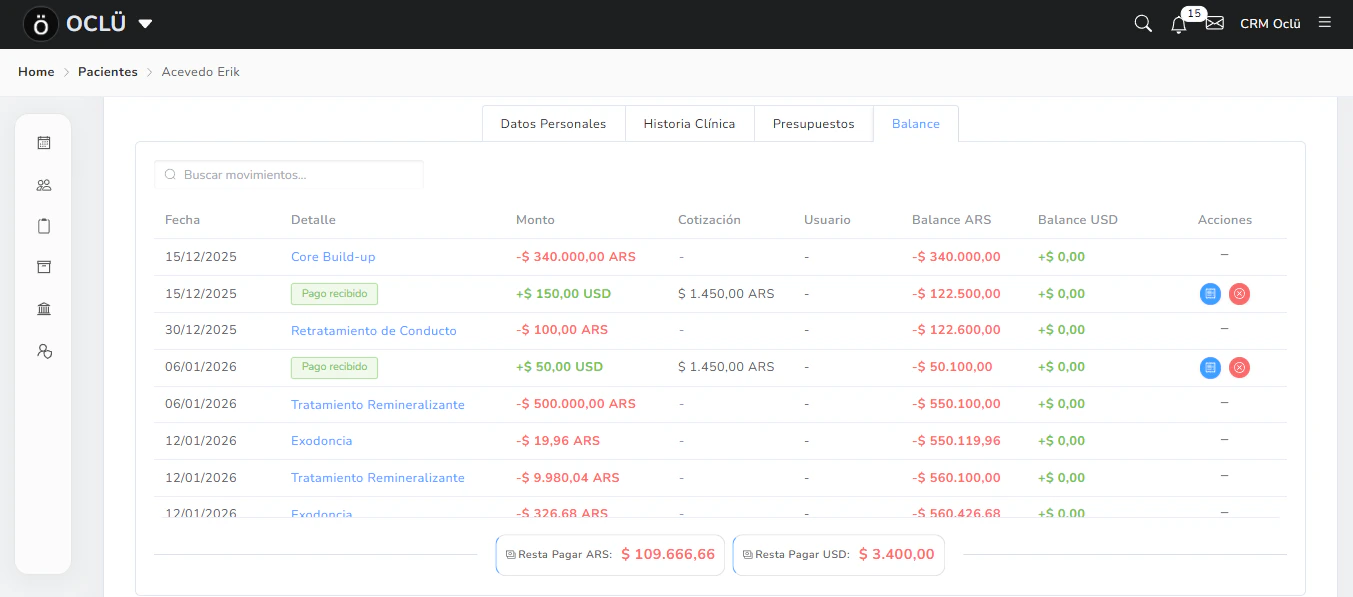Click Pago recibido badge dated 06/01/2026
1353x597 pixels.
click(x=334, y=367)
